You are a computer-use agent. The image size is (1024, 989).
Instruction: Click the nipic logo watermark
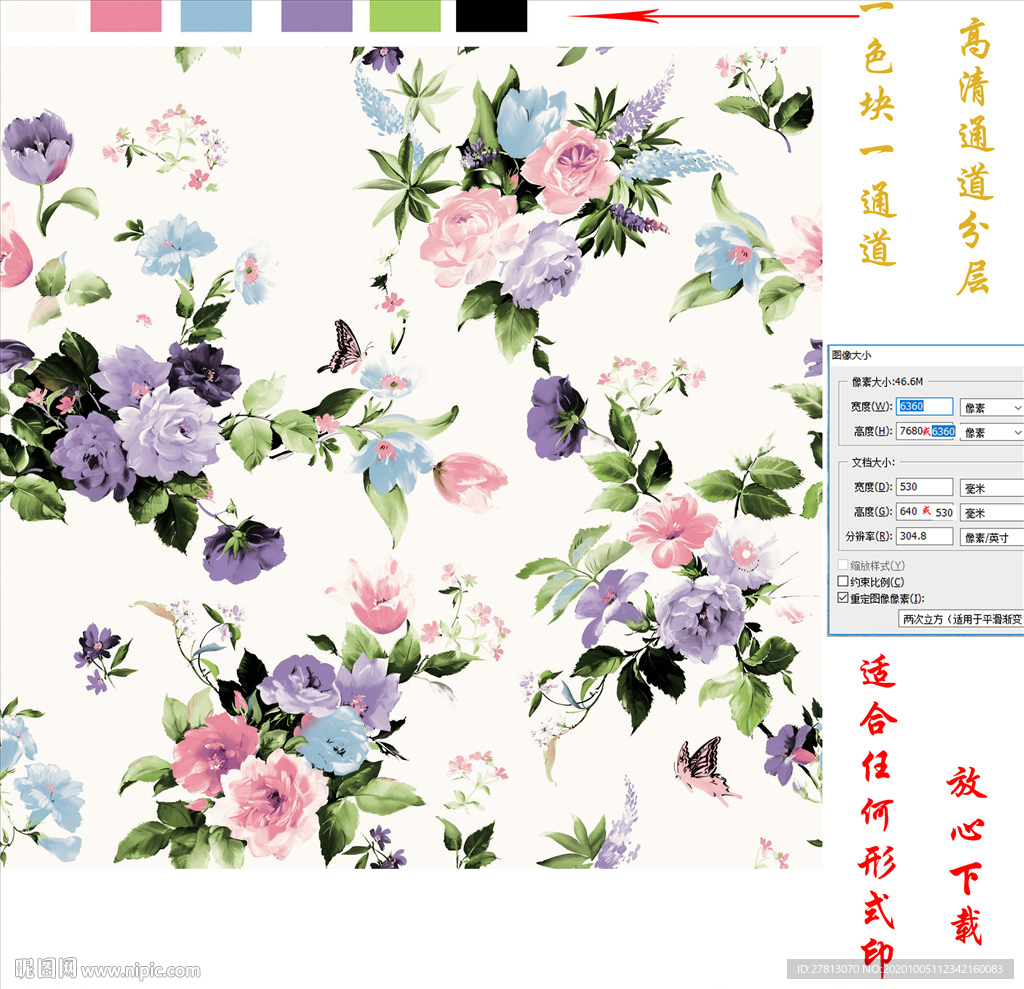pyautogui.click(x=45, y=968)
